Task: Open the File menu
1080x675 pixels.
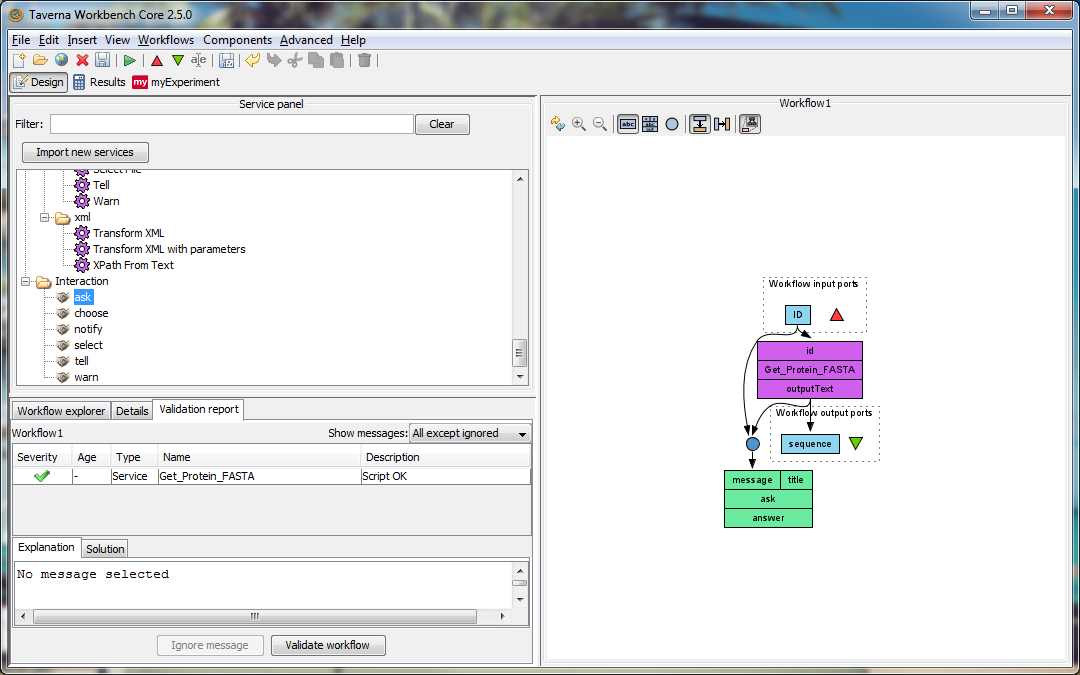Action: click(21, 40)
